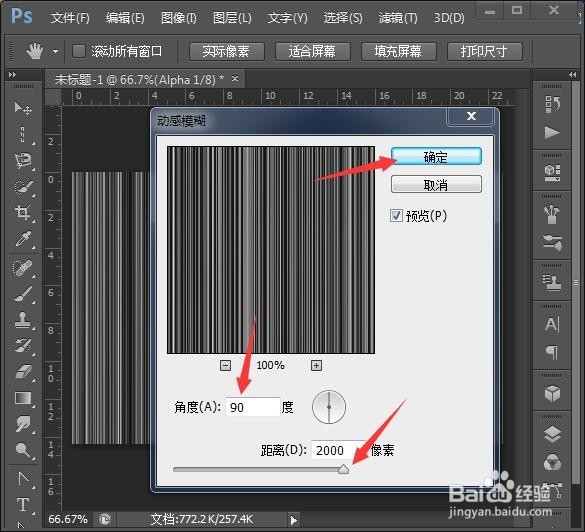Open the 编辑(E) menu
The height and width of the screenshot is (532, 585).
125,18
